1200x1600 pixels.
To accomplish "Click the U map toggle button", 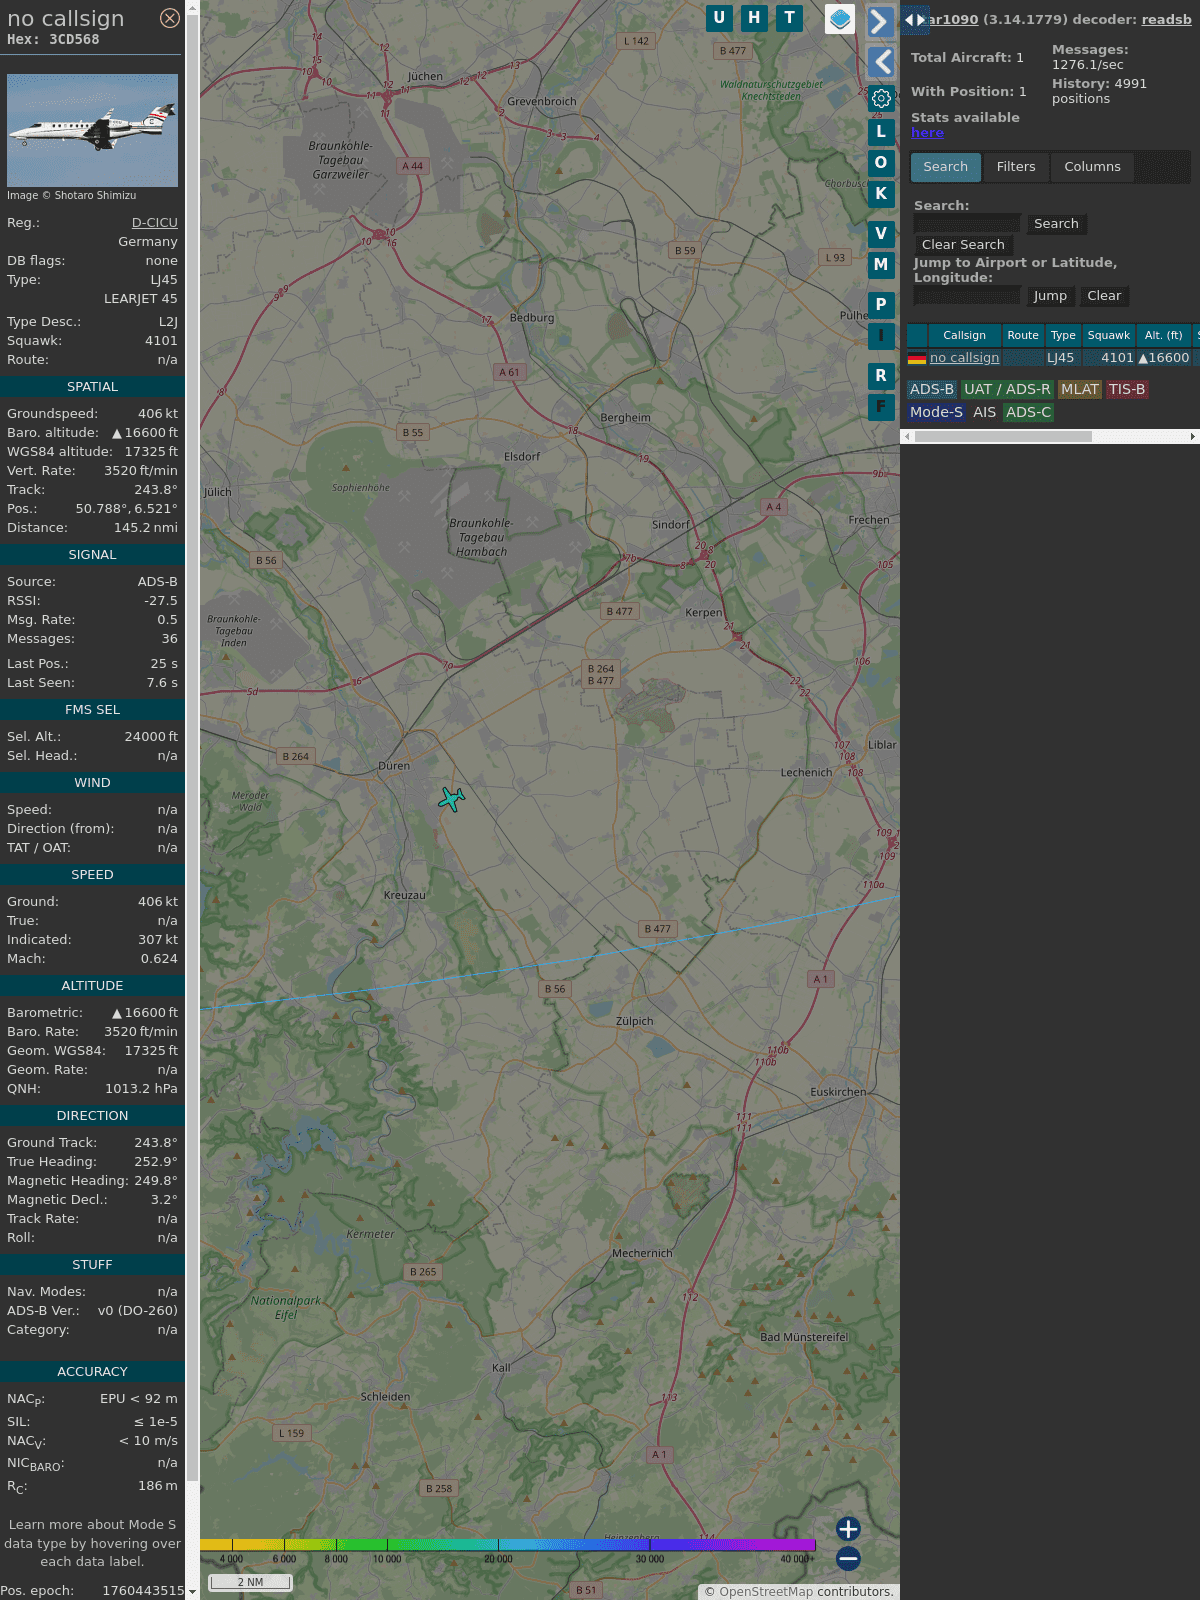I will [719, 18].
